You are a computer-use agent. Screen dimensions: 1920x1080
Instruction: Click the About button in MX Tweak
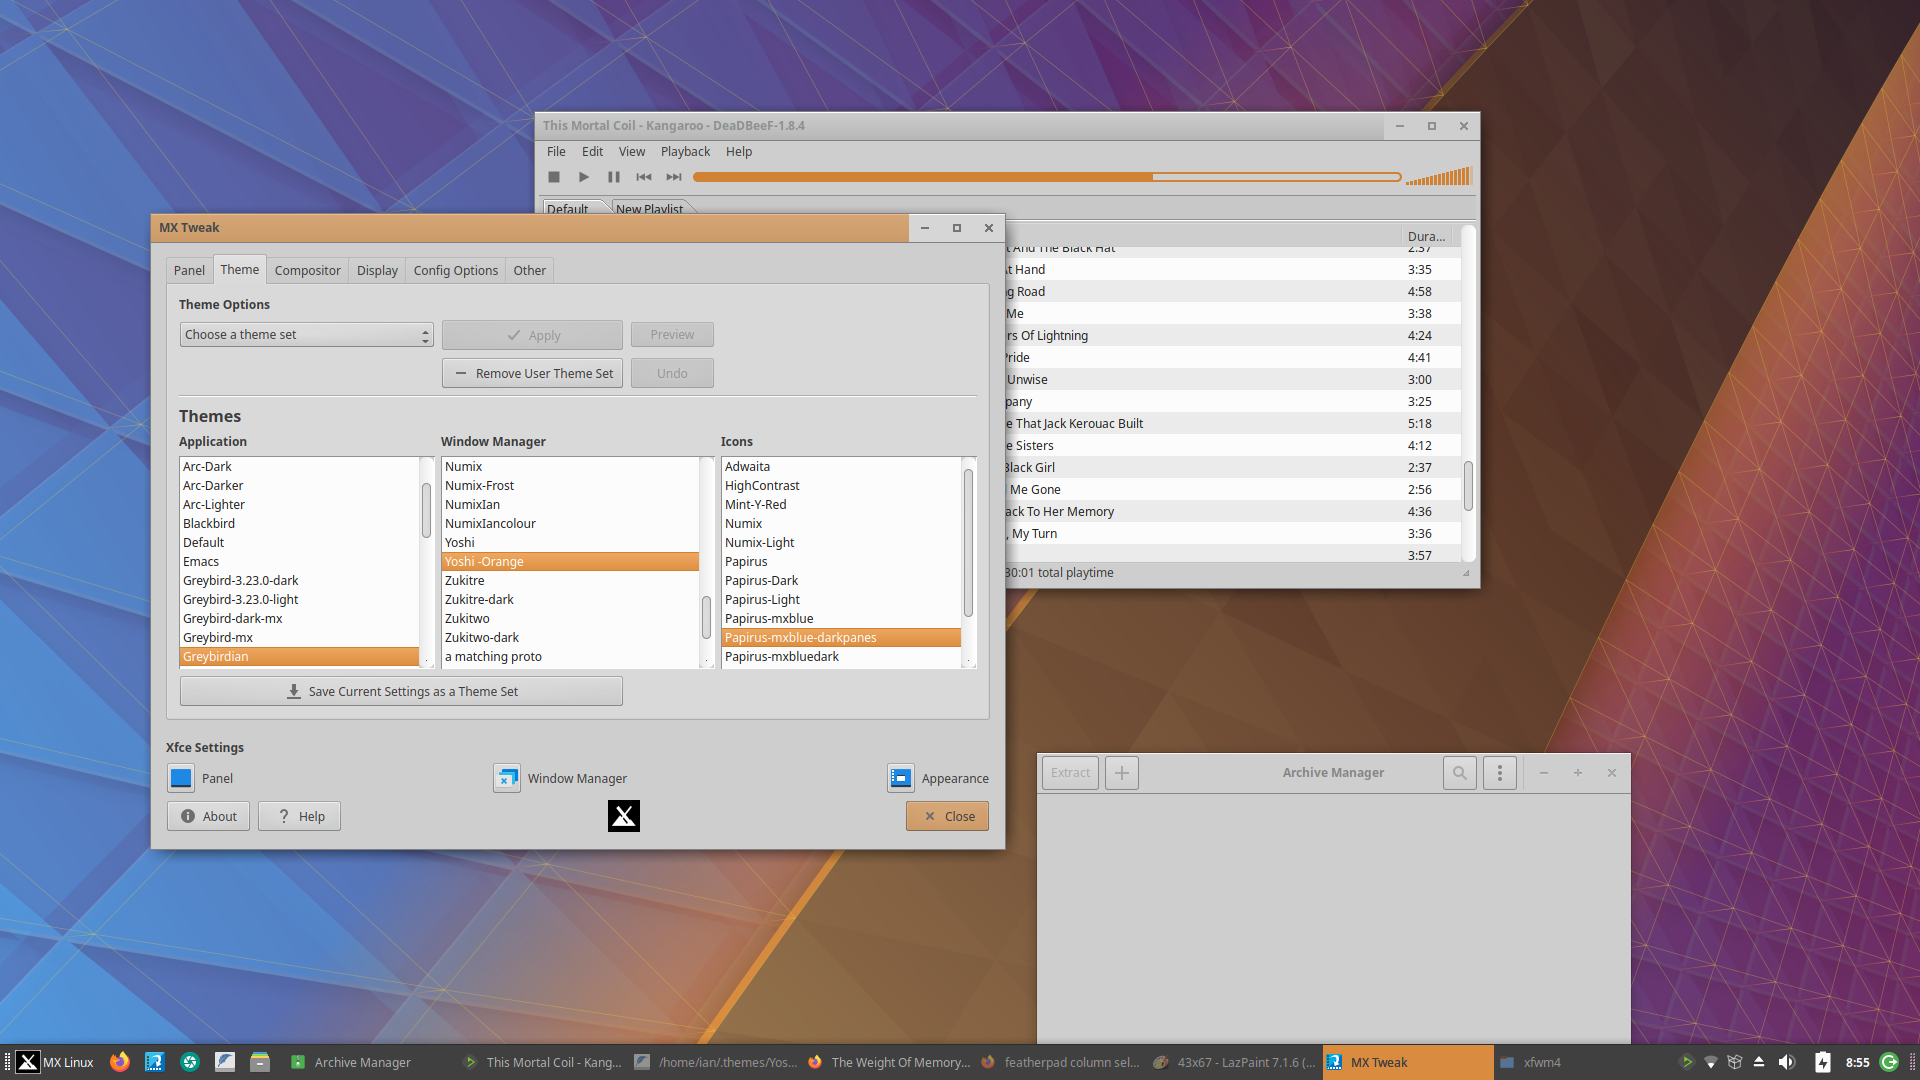[x=208, y=817]
